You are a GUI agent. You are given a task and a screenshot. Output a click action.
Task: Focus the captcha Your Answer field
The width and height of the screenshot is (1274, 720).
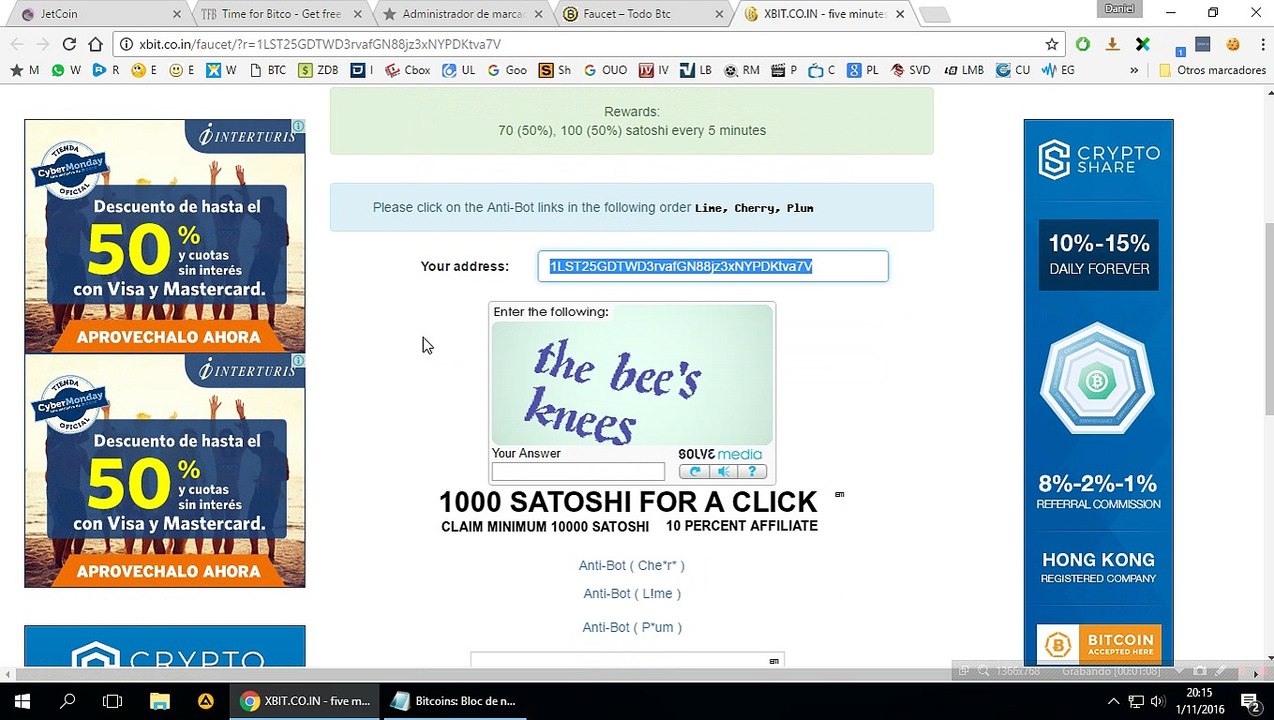[578, 471]
